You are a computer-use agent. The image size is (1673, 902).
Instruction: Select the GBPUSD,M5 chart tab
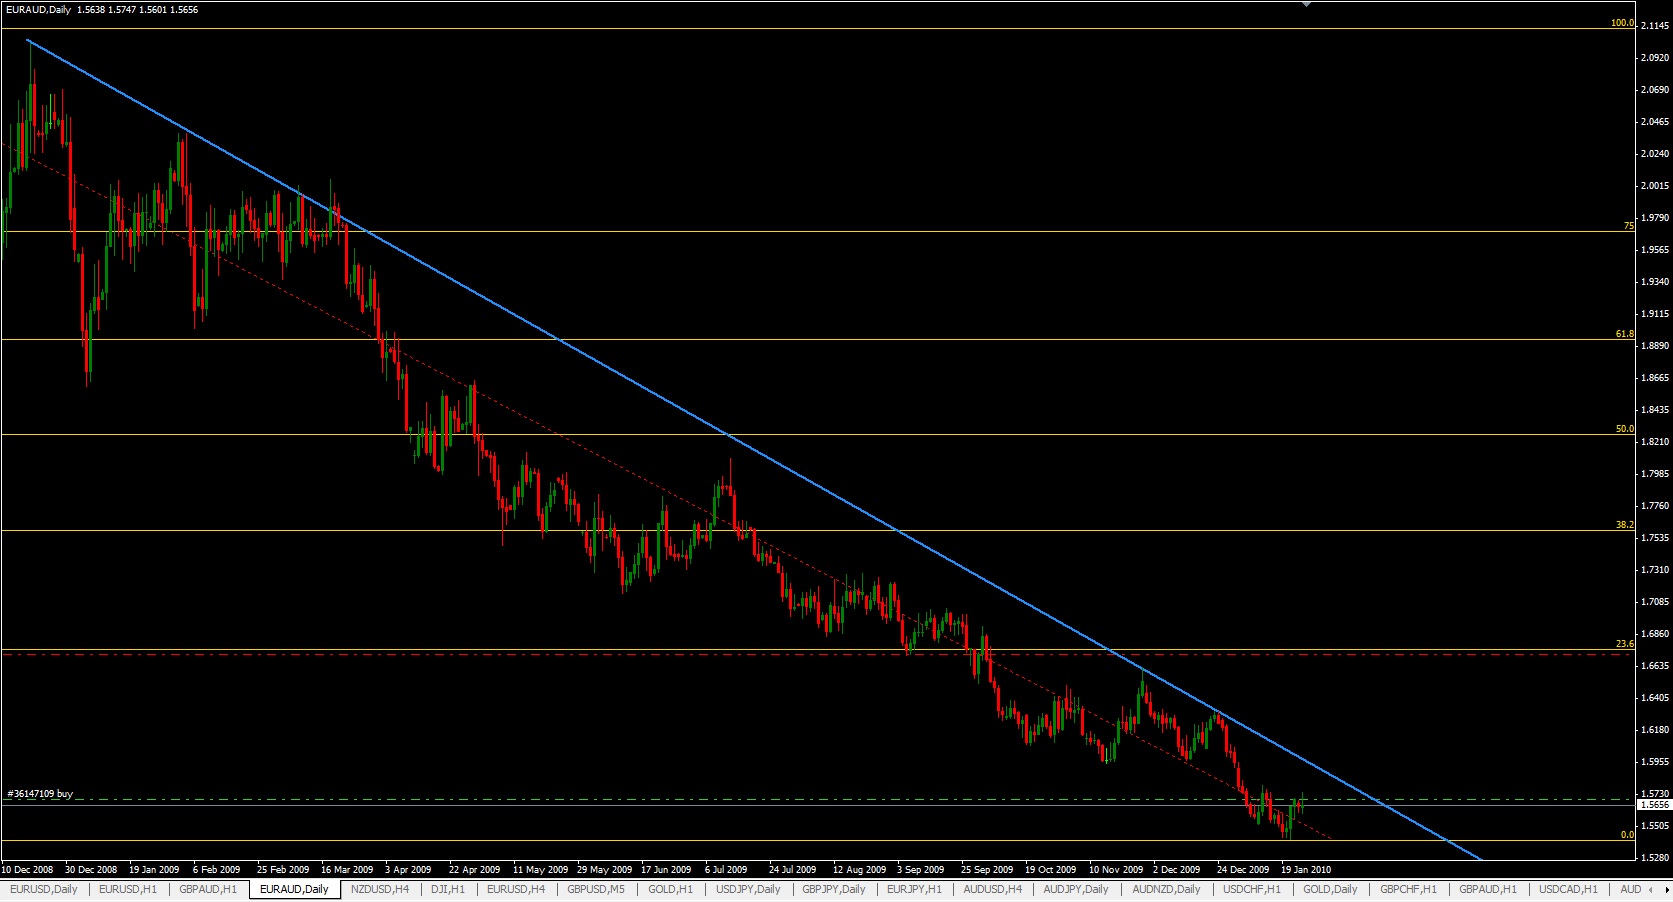point(596,889)
